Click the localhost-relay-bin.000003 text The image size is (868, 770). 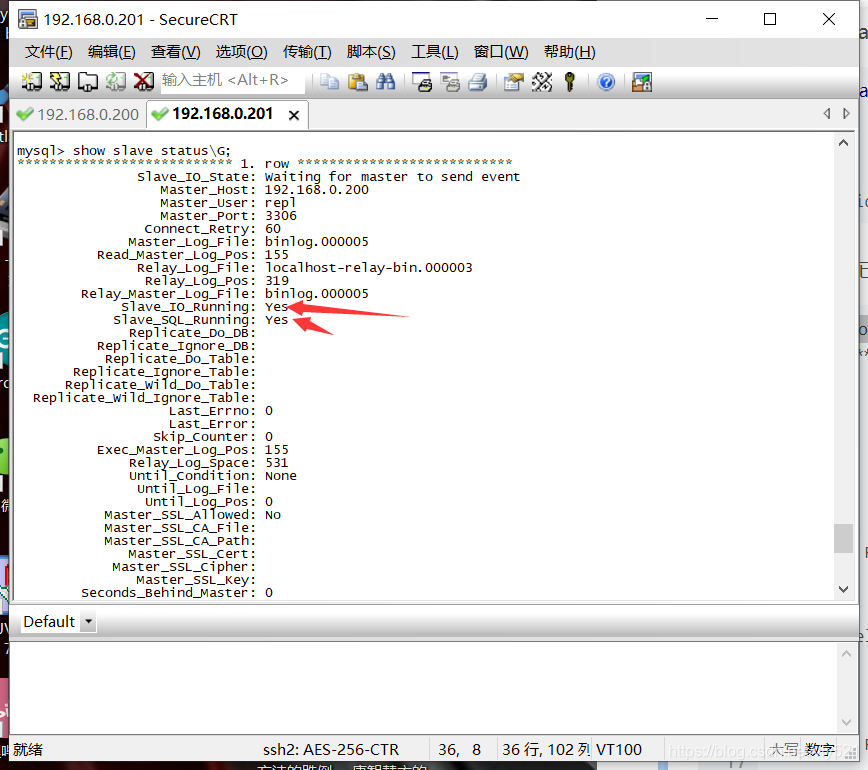[369, 267]
